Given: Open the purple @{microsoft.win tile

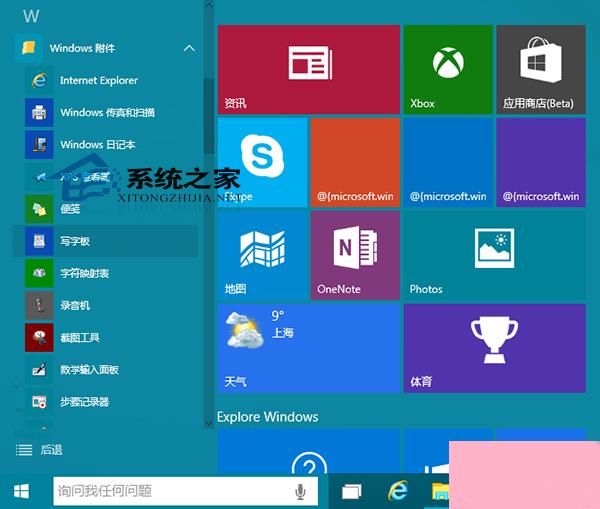Looking at the screenshot, I should (x=541, y=163).
